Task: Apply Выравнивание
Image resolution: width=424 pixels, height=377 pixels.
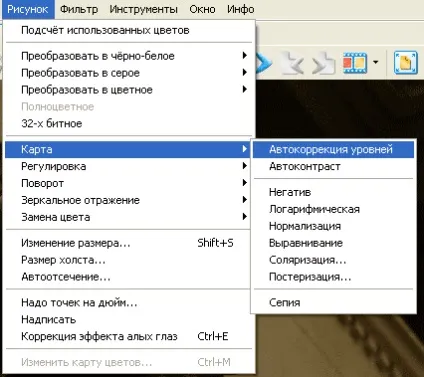Action: pos(333,243)
